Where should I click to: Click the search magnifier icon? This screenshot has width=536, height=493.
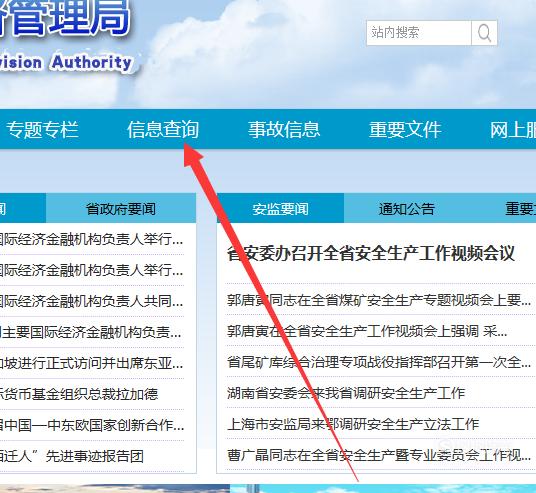click(x=484, y=33)
